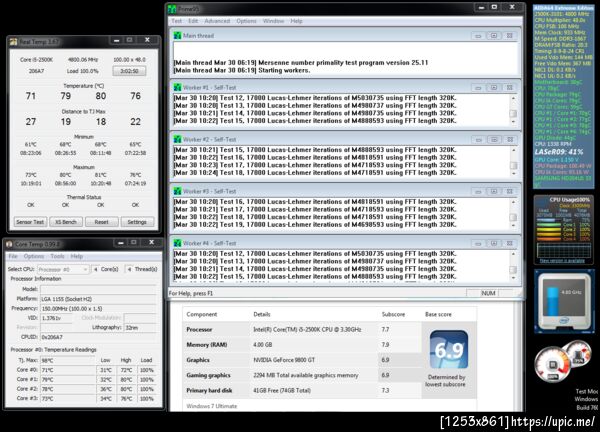This screenshot has width=600, height=432.
Task: Click the Worker #1 Self-Test window icon
Action: pyautogui.click(x=177, y=87)
